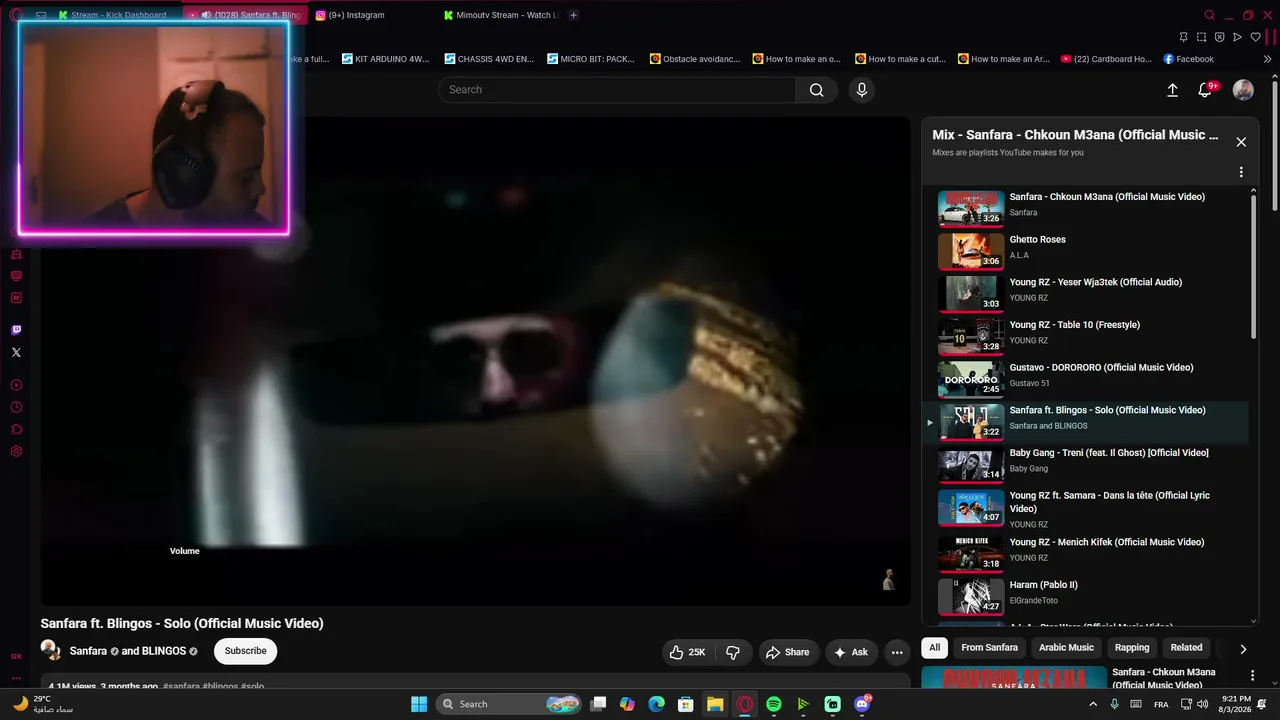The width and height of the screenshot is (1280, 720).
Task: Subscribe to the Sanfara channel
Action: click(x=245, y=651)
